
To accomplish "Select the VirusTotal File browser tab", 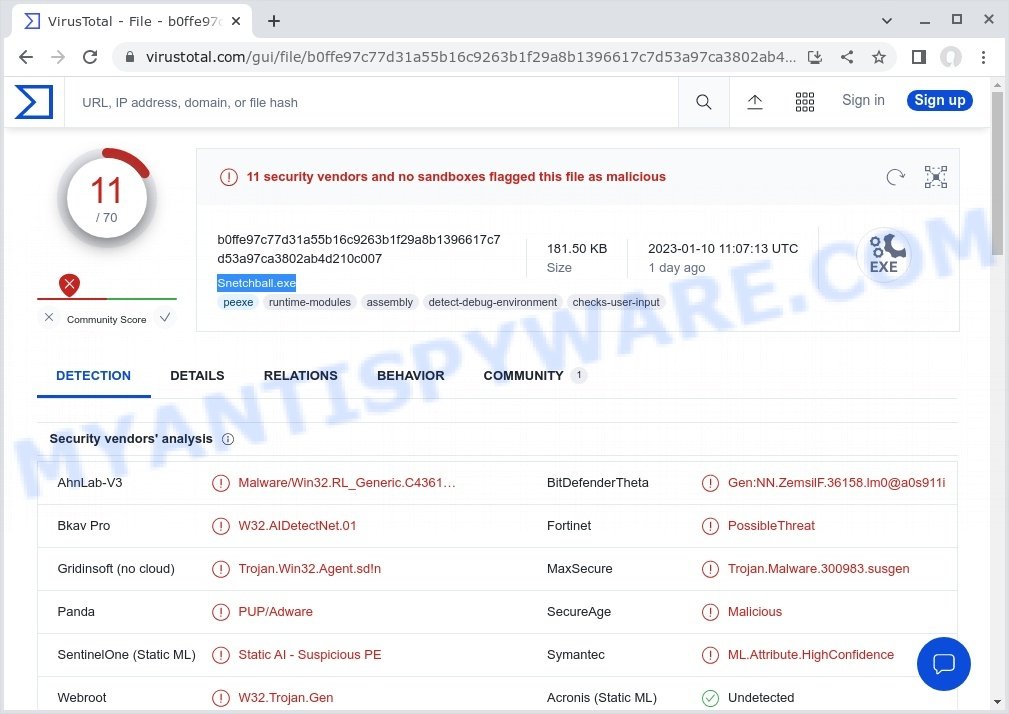I will [132, 21].
